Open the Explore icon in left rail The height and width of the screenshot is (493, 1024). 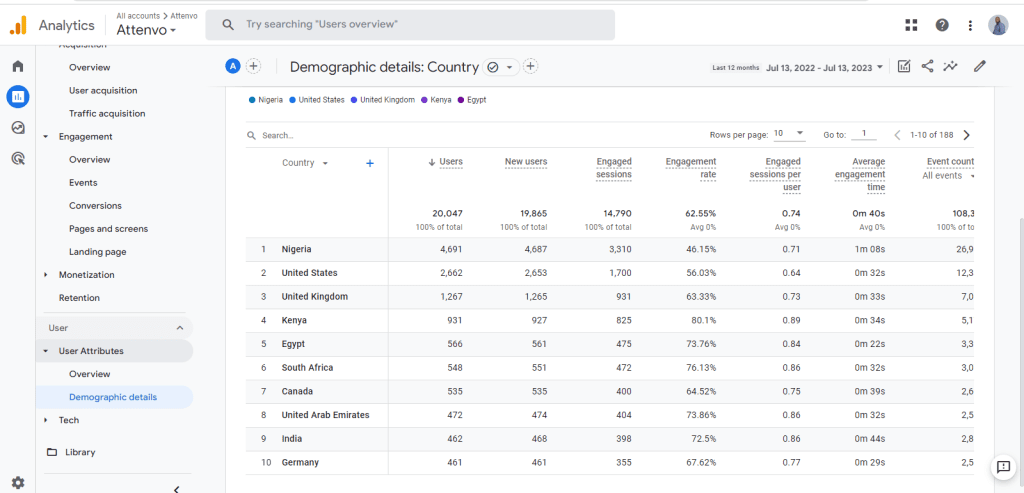pyautogui.click(x=18, y=128)
